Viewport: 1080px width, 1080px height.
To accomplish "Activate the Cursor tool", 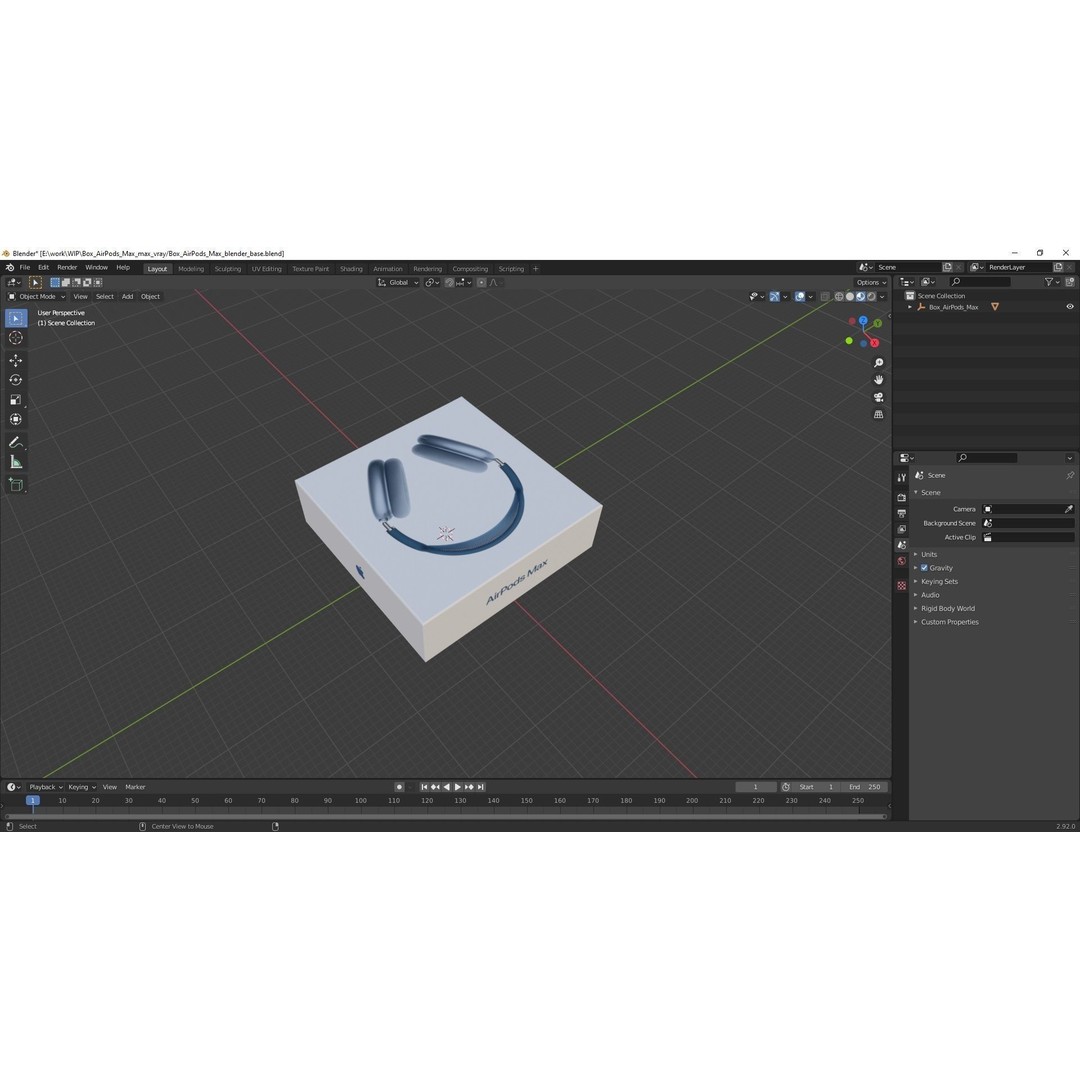I will click(16, 338).
